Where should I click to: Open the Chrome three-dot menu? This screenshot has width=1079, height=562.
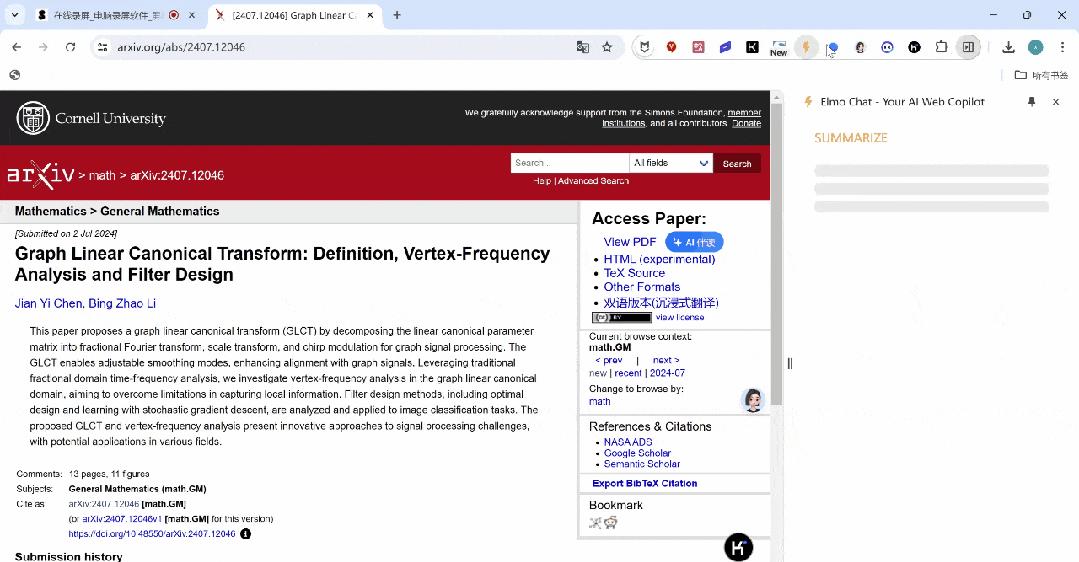[x=1061, y=47]
